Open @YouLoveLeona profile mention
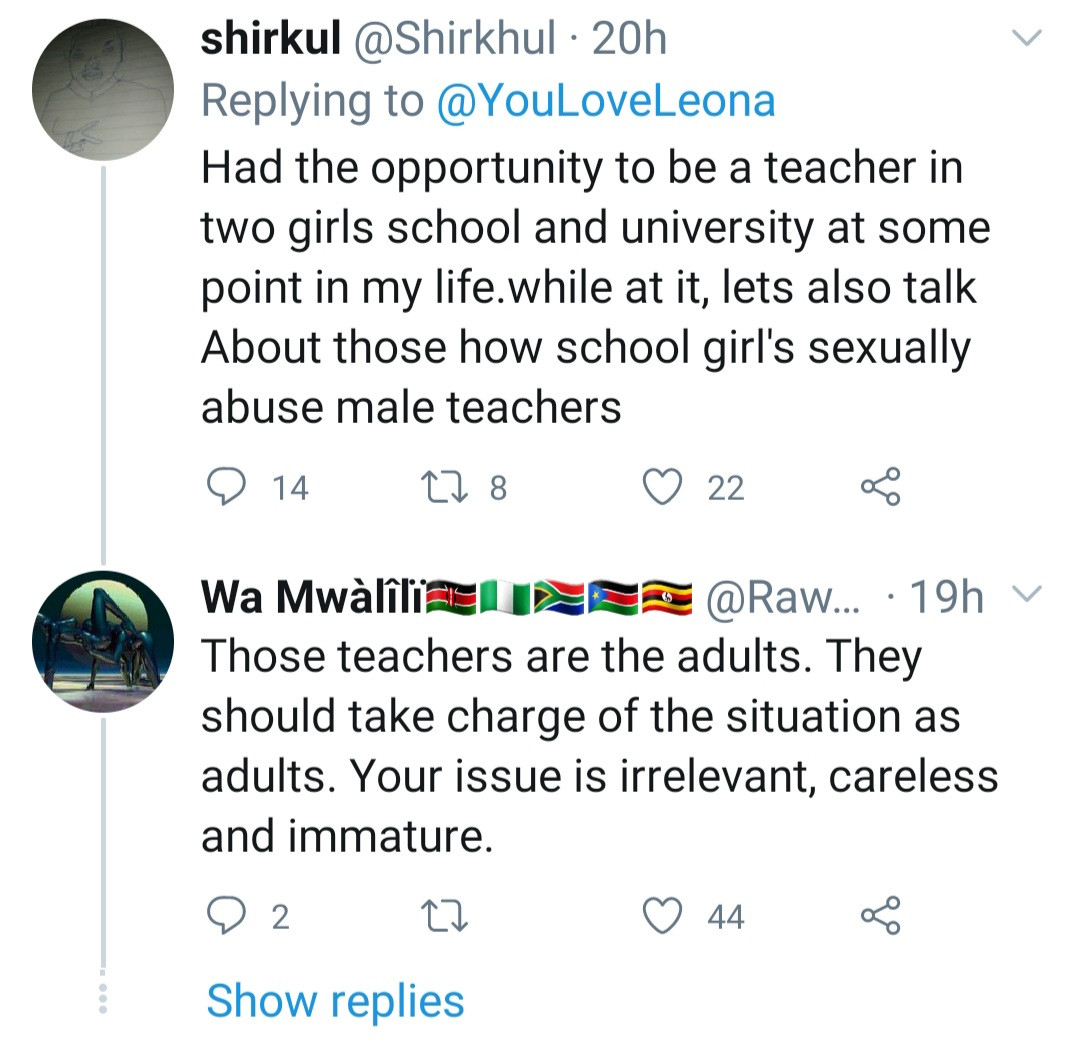The width and height of the screenshot is (1080, 1052). pyautogui.click(x=606, y=101)
